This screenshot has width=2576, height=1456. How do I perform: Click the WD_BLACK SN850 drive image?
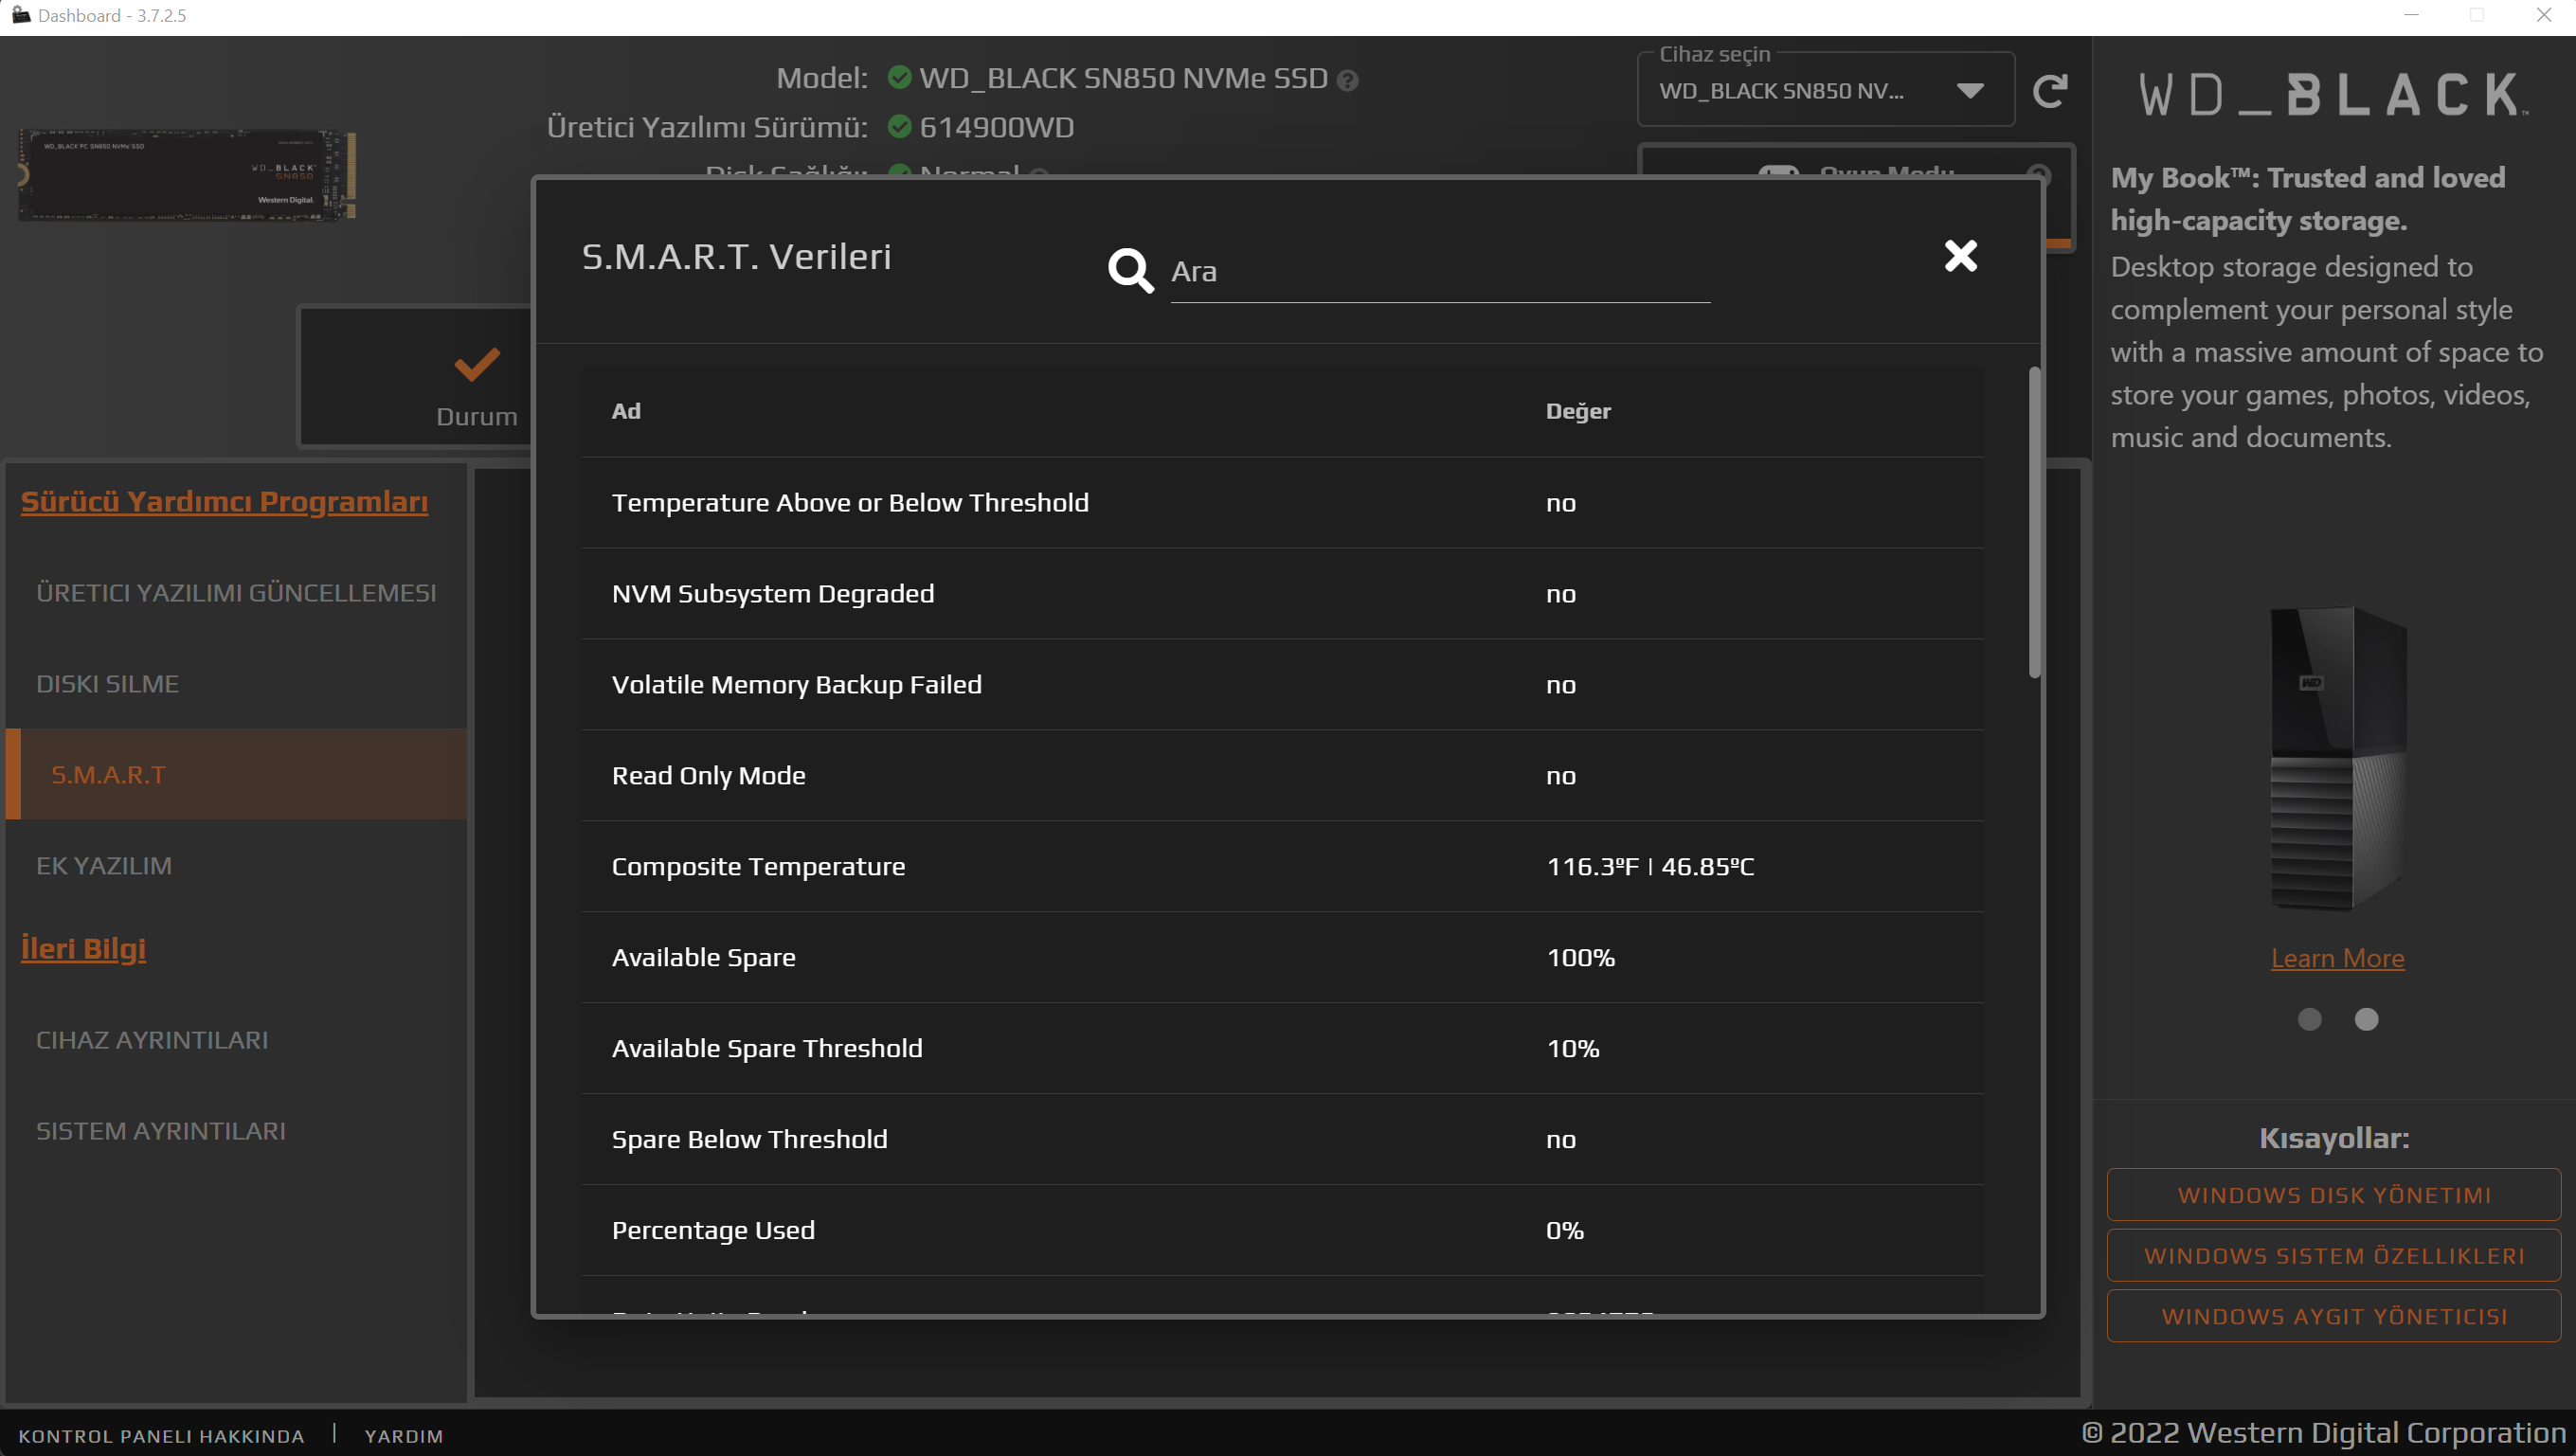(x=187, y=174)
